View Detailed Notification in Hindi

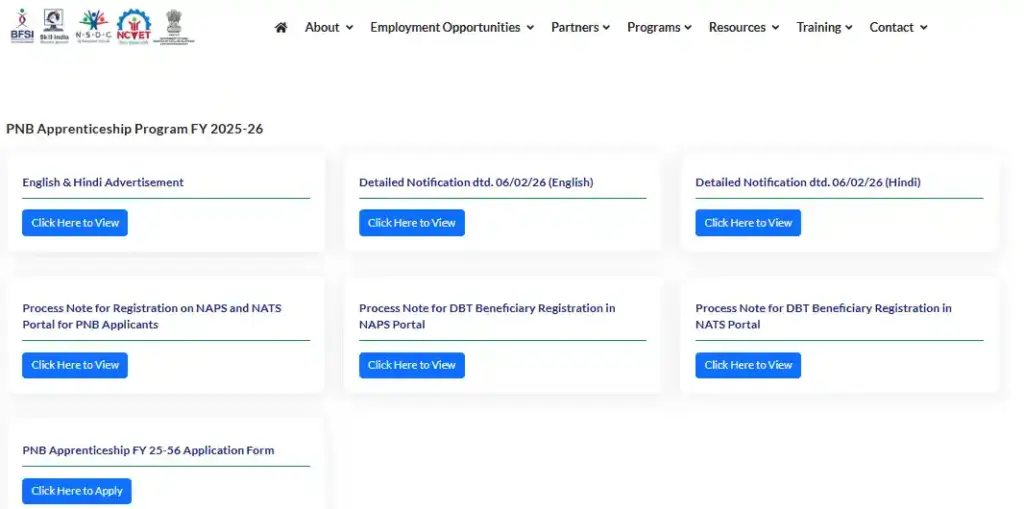tap(748, 223)
